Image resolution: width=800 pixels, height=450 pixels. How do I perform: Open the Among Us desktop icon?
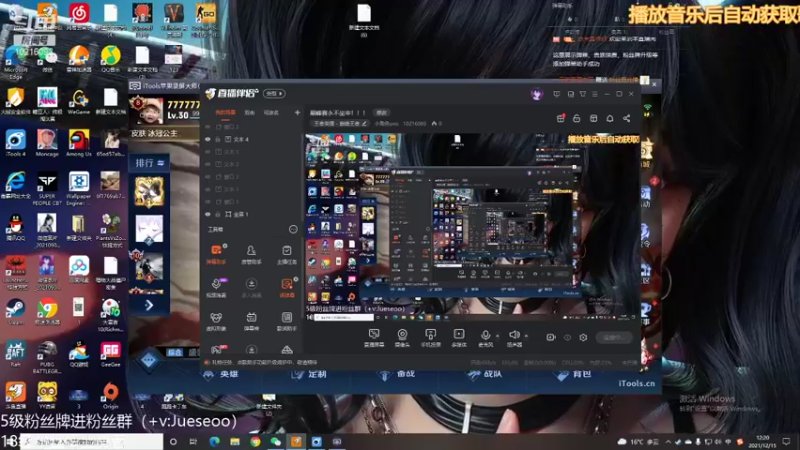click(x=79, y=143)
